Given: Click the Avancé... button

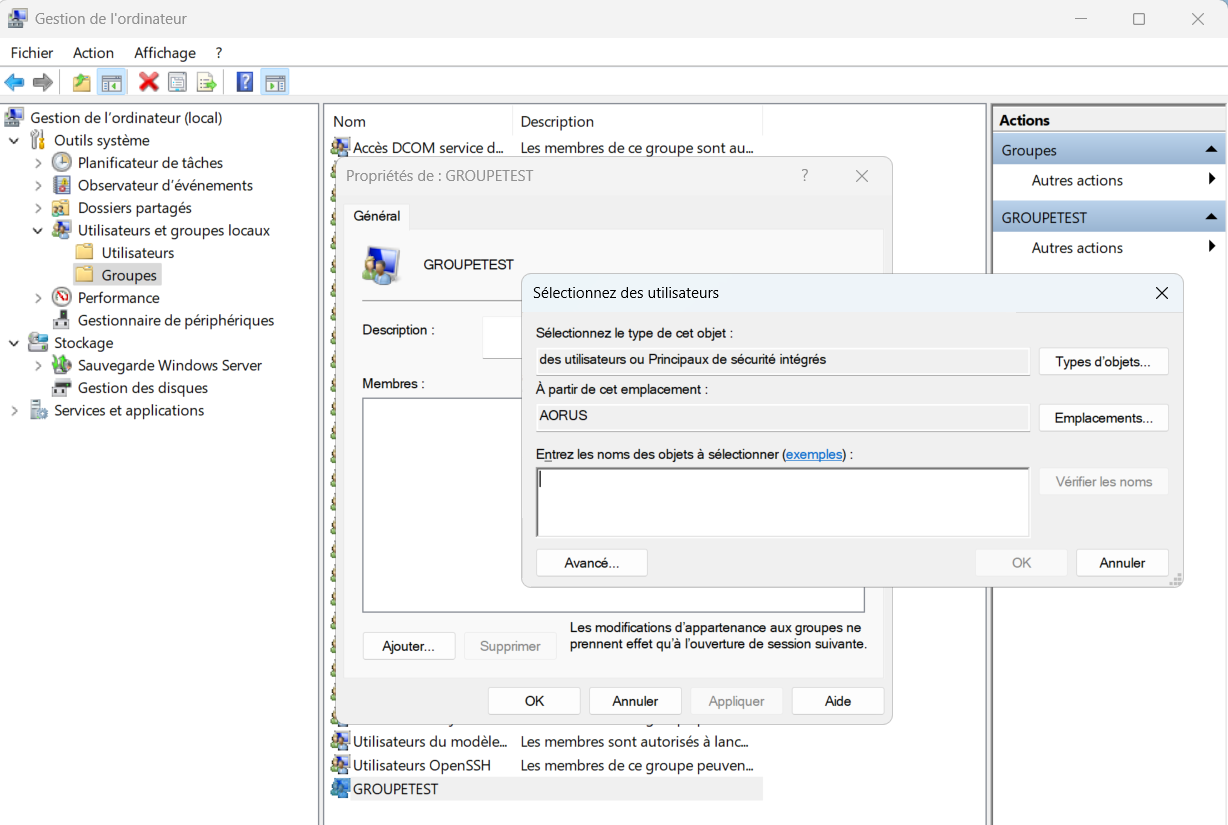Looking at the screenshot, I should 591,563.
